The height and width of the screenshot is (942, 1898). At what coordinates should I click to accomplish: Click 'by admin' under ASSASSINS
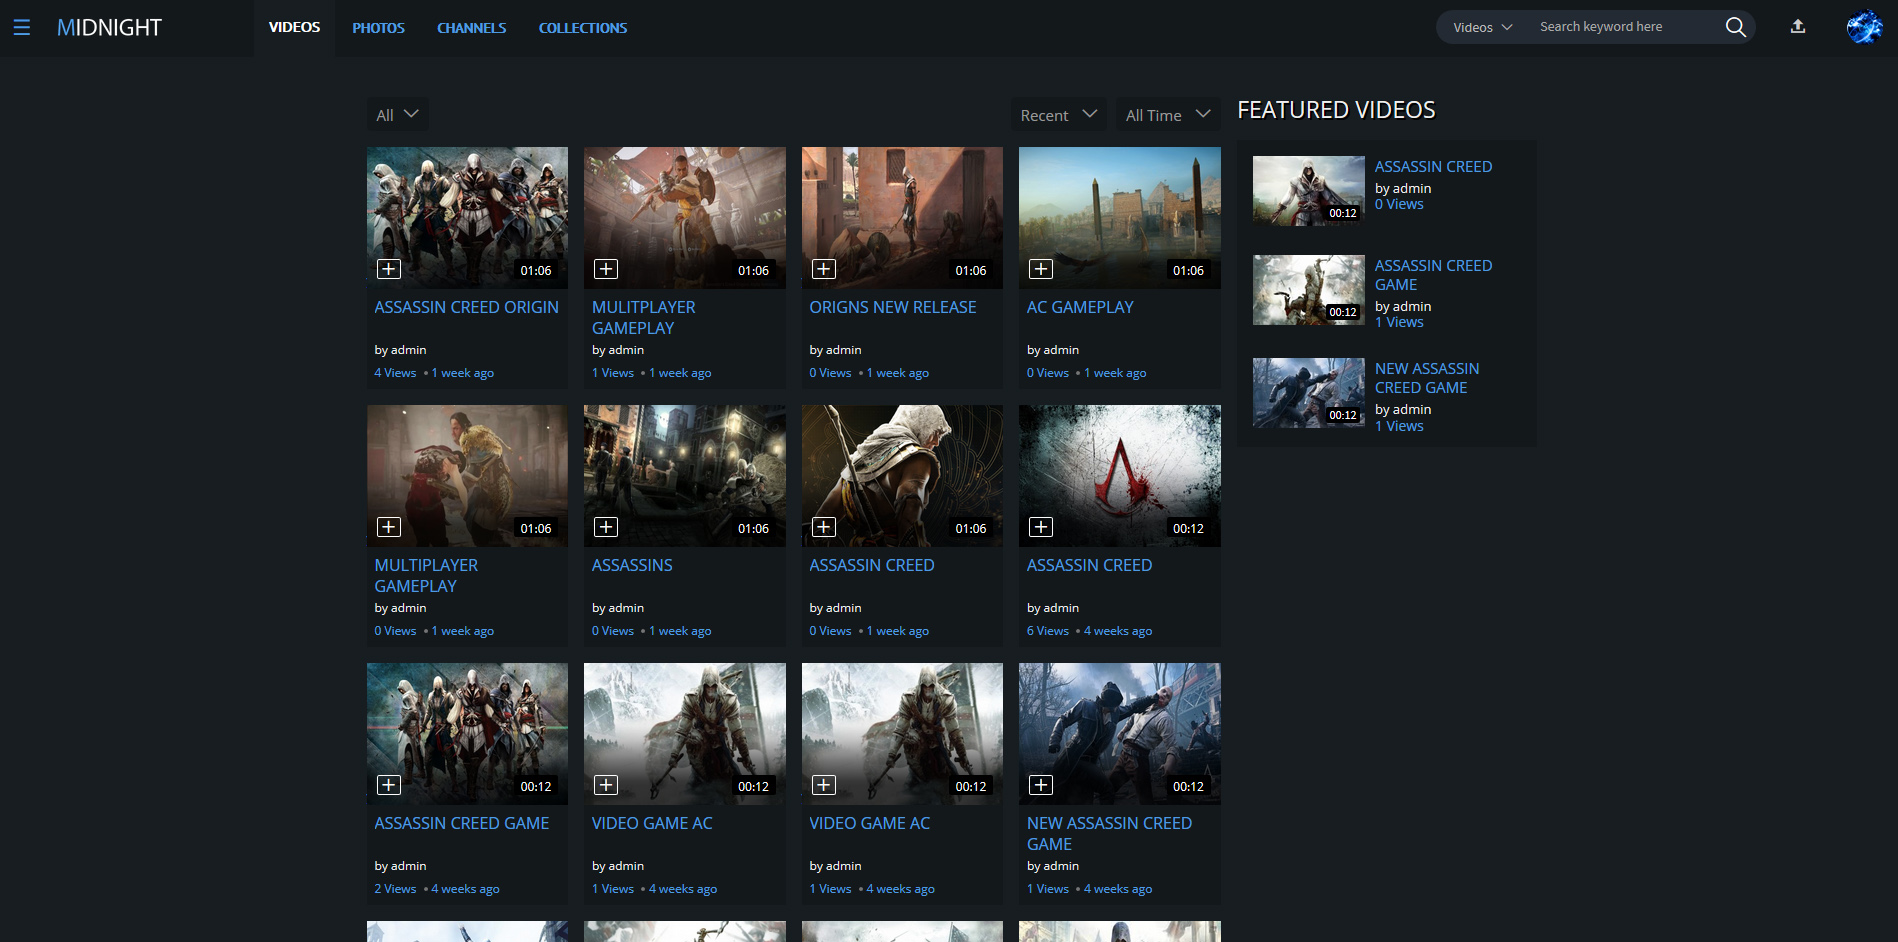pyautogui.click(x=618, y=607)
